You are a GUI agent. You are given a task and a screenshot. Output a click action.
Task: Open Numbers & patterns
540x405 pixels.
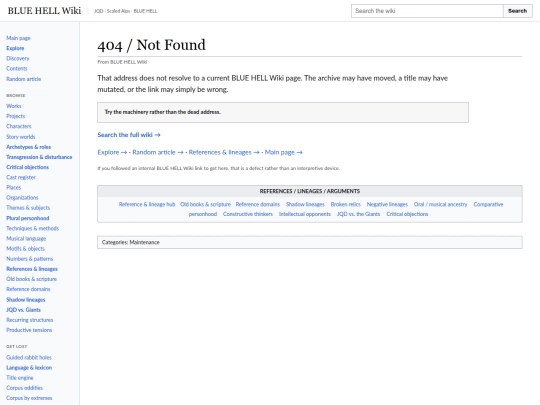point(30,259)
